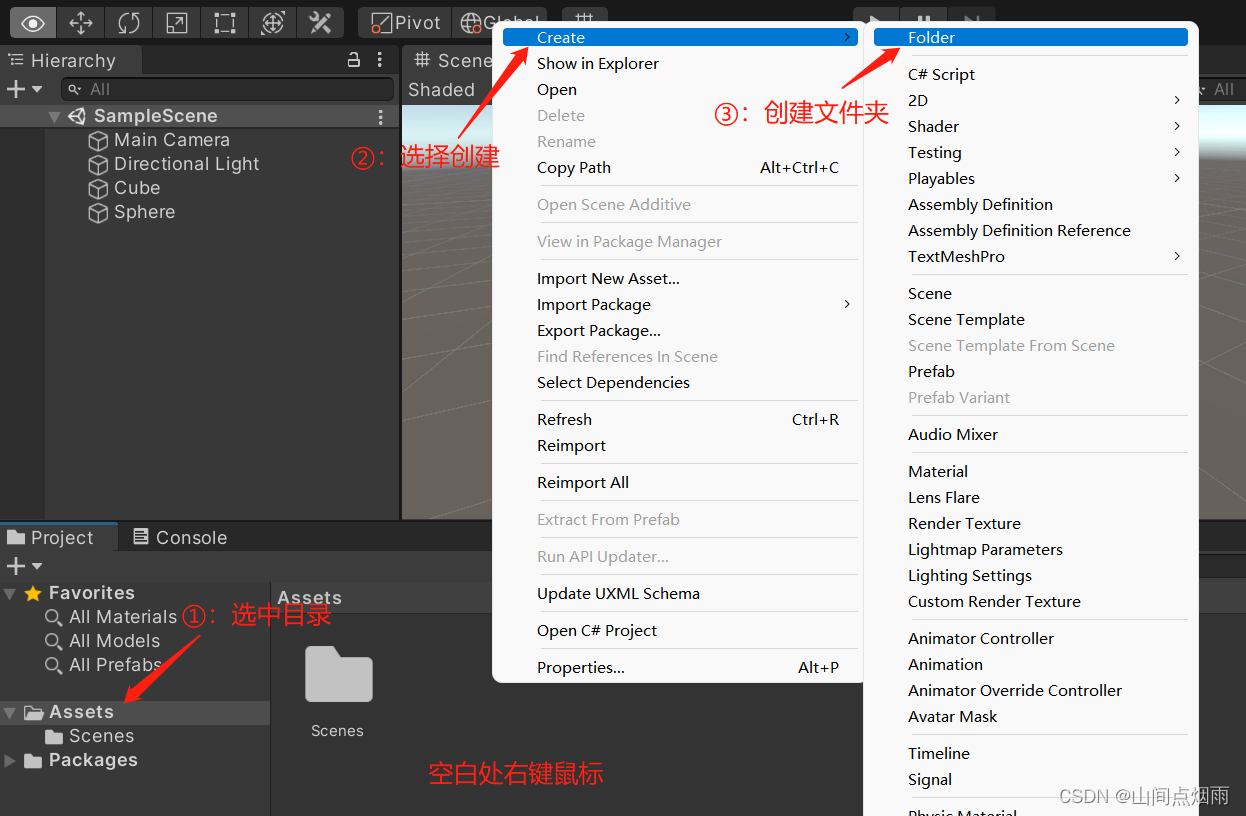Screen dimensions: 1246x816
Task: Choose Reimport All
Action: [x=583, y=482]
